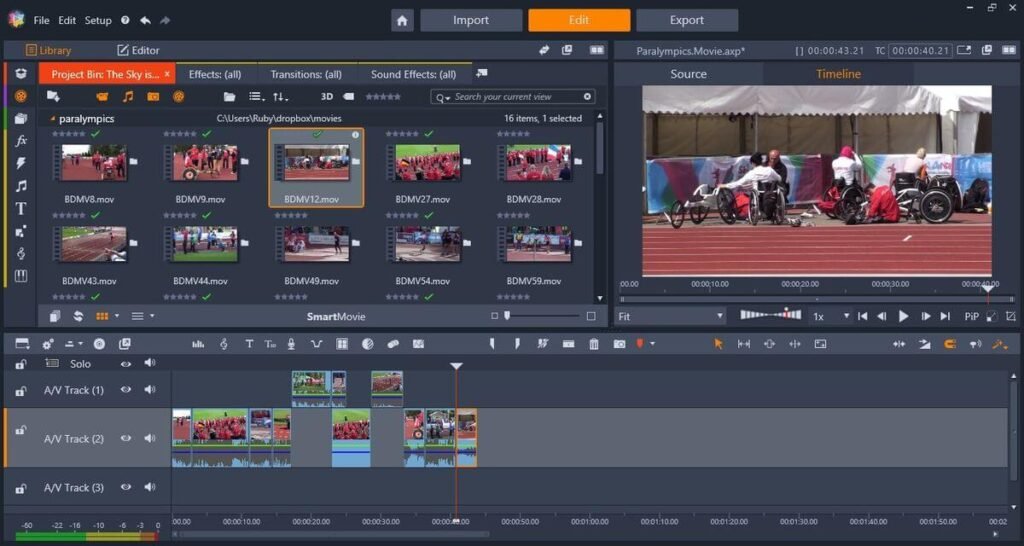Click the Solo track label
Image resolution: width=1024 pixels, height=546 pixels.
(80, 364)
